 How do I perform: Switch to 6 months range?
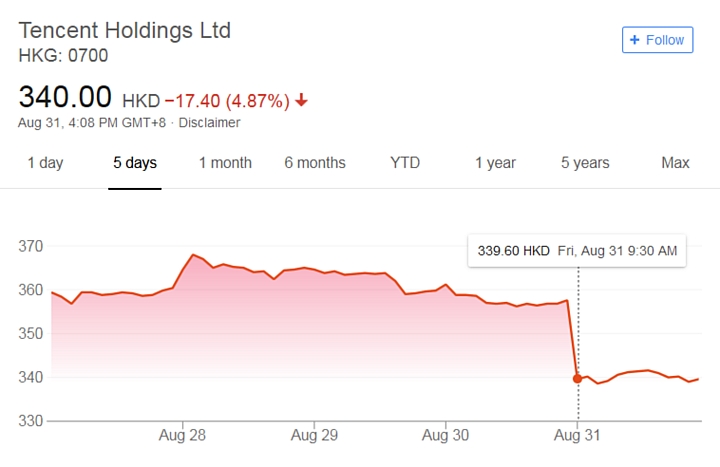tap(315, 163)
